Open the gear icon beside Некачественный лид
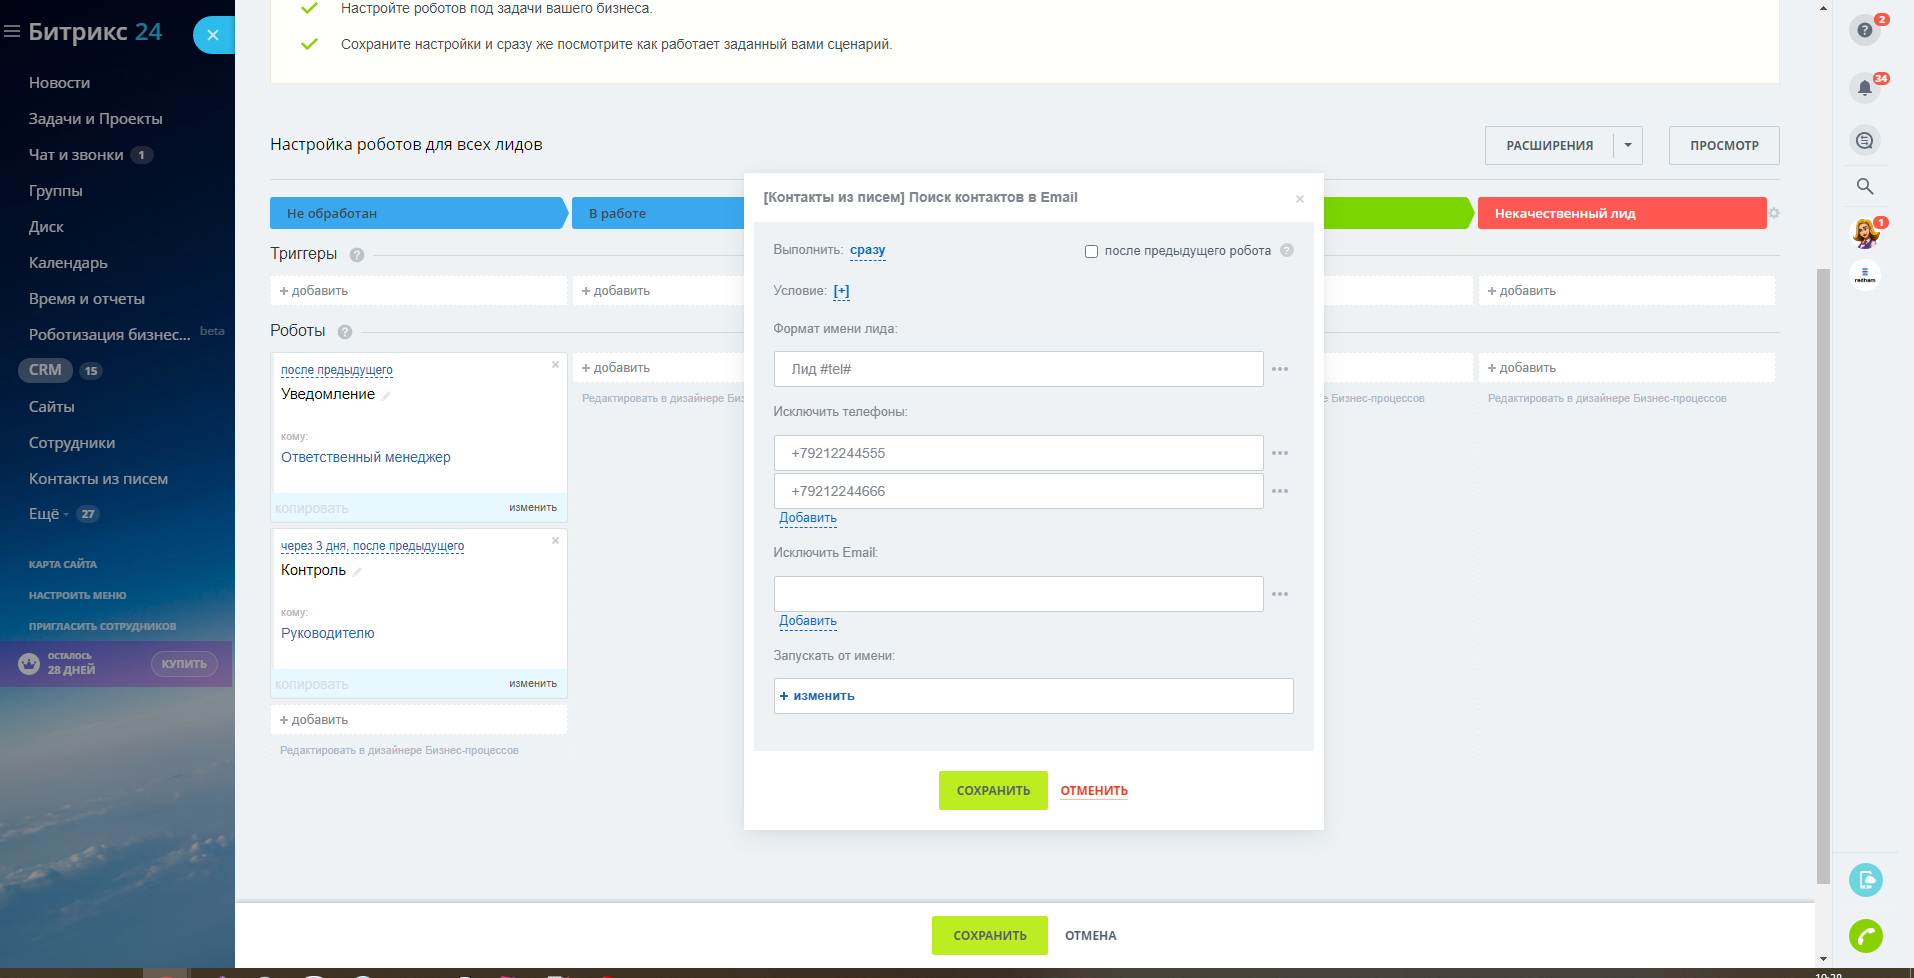1914x978 pixels. (x=1774, y=213)
